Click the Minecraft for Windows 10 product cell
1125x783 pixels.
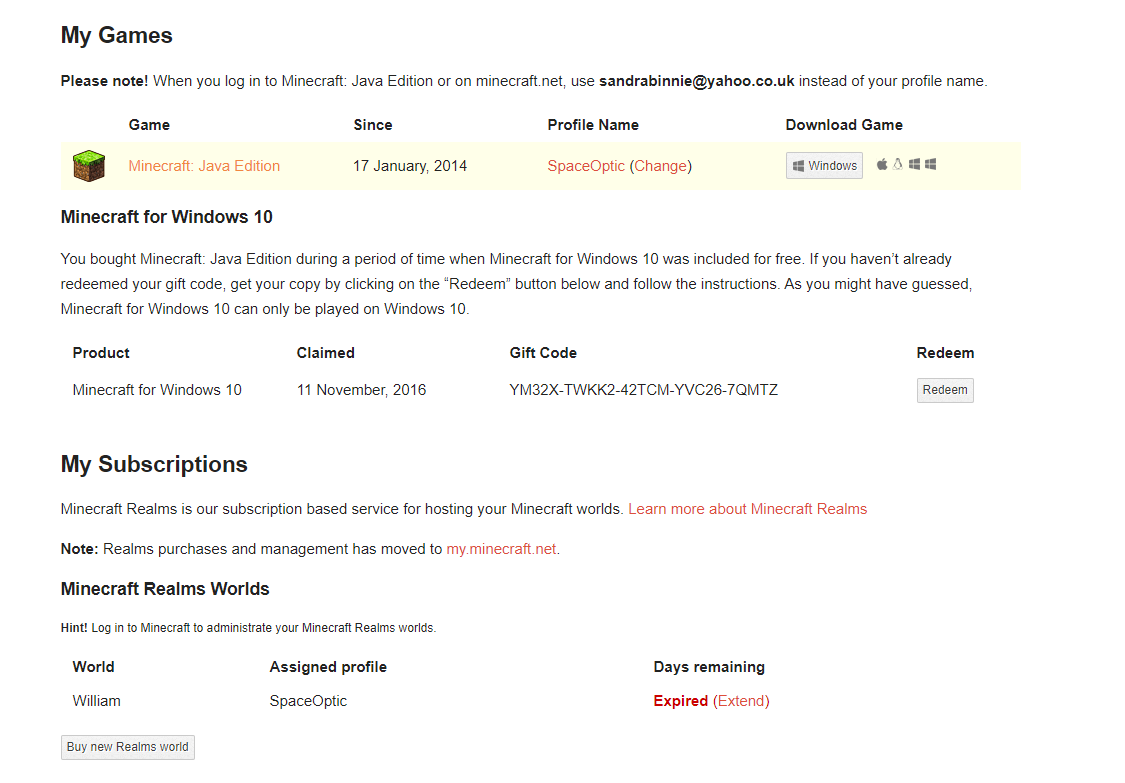157,390
